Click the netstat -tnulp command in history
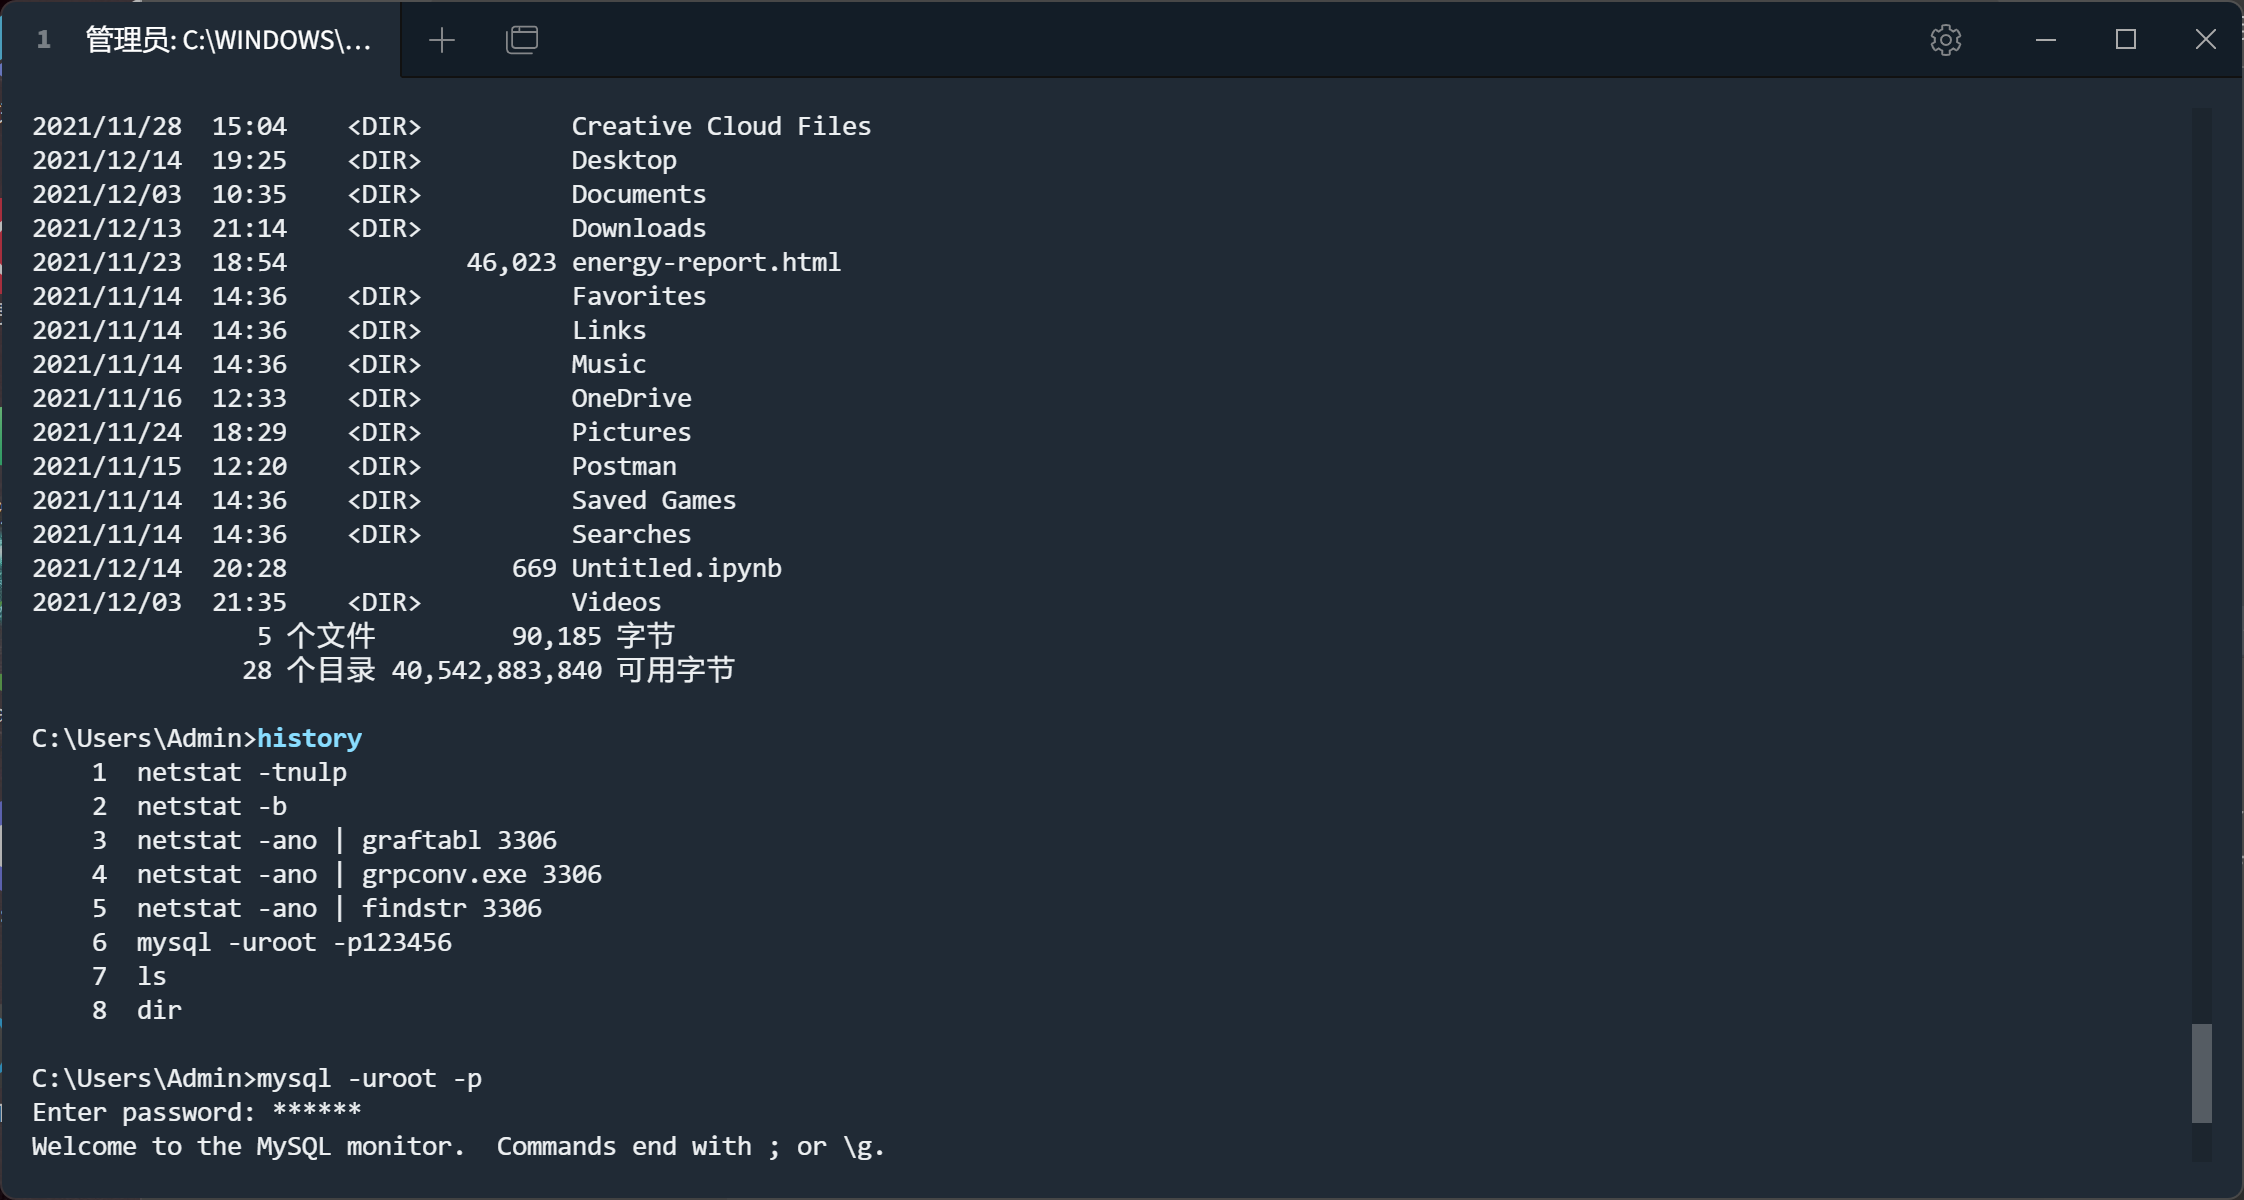The height and width of the screenshot is (1200, 2244). [x=241, y=771]
